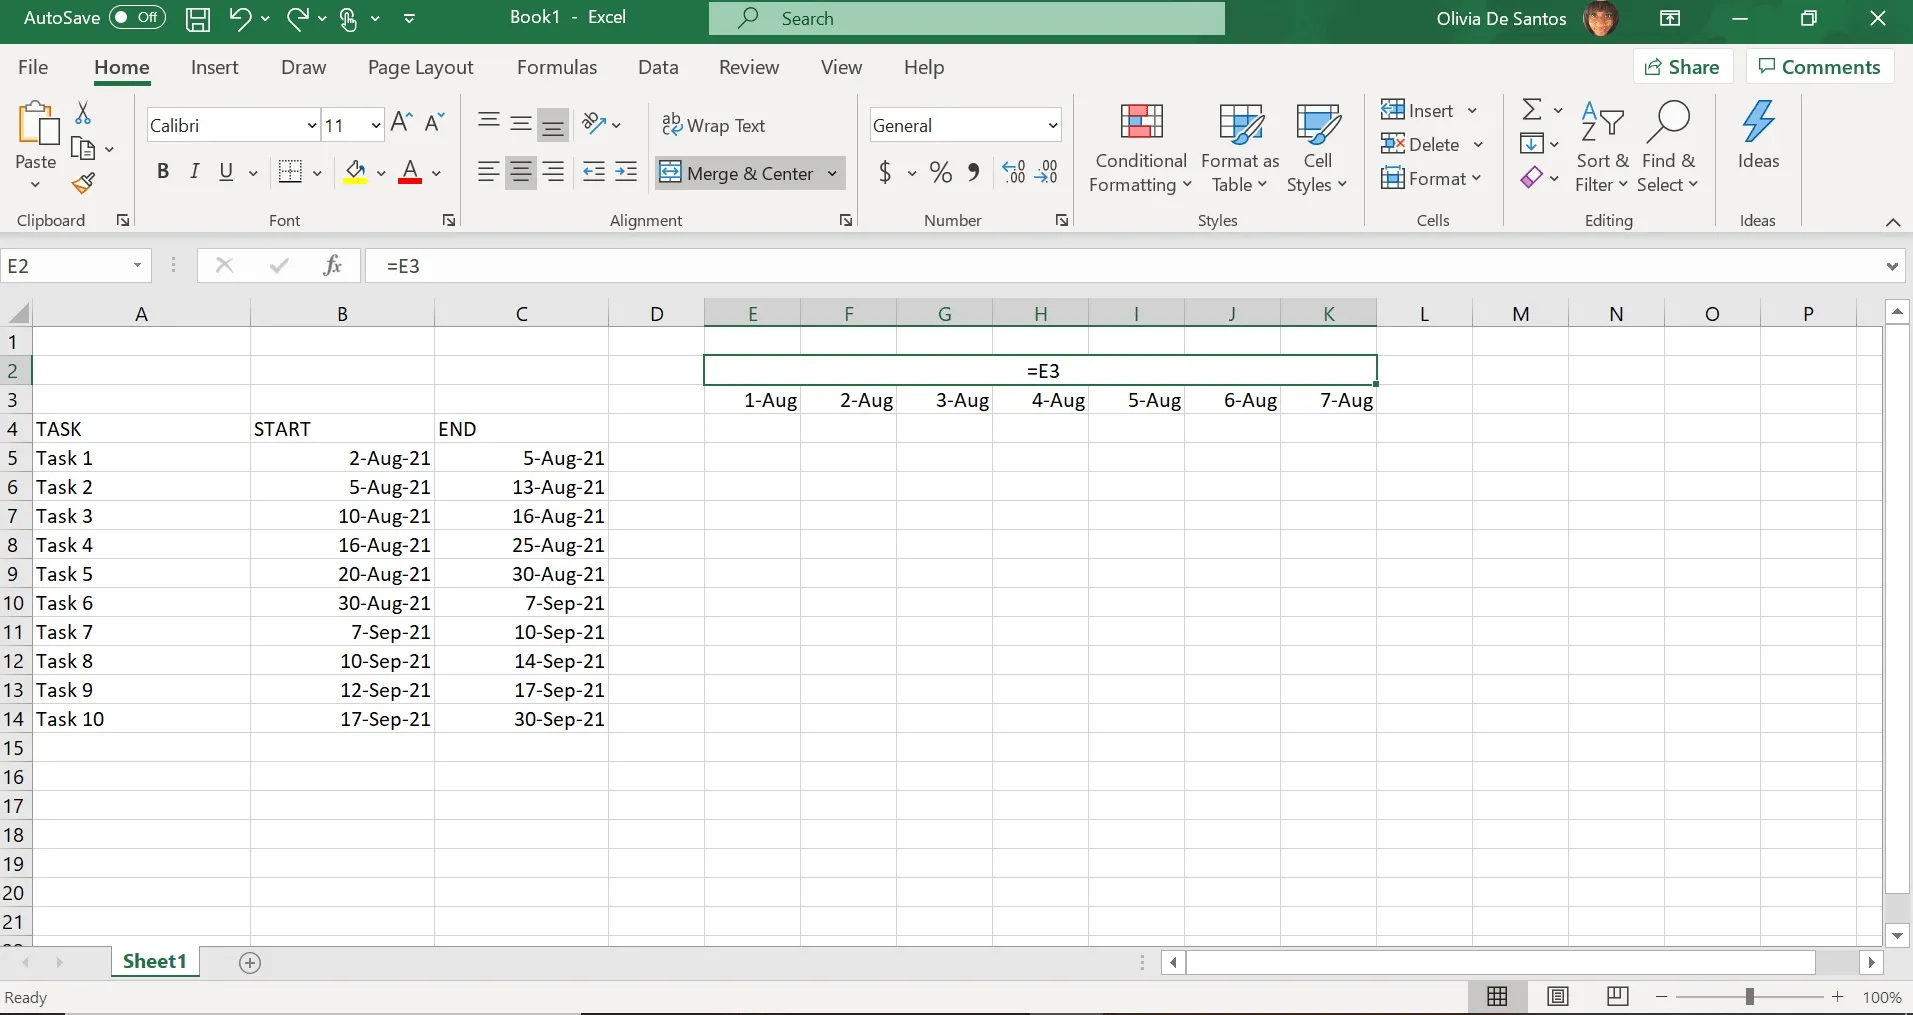The width and height of the screenshot is (1913, 1015).
Task: Select the Ideas tool
Action: (x=1757, y=141)
